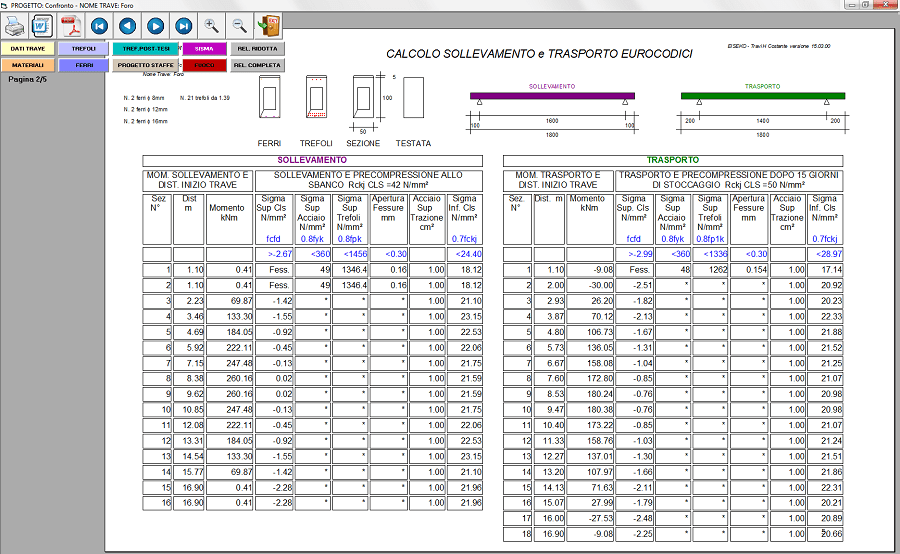Open TREFOLI section

click(83, 49)
